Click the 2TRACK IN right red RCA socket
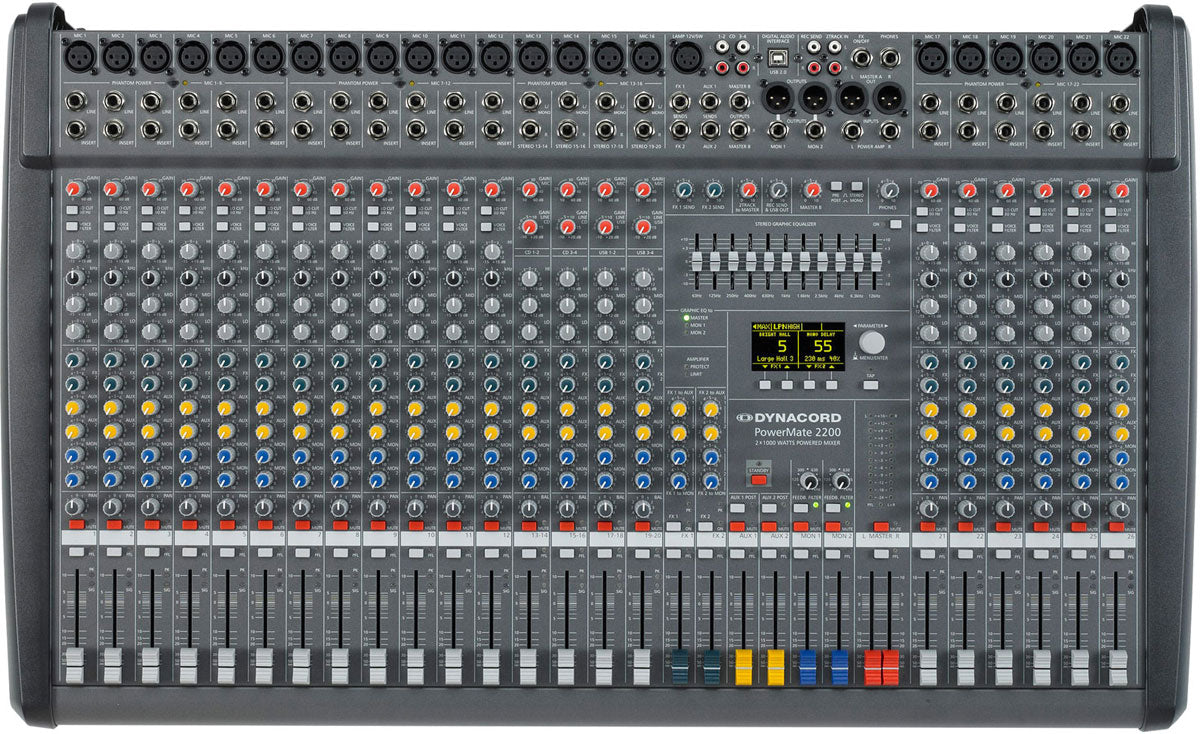Screen dimensions: 1200x734 (x=835, y=67)
